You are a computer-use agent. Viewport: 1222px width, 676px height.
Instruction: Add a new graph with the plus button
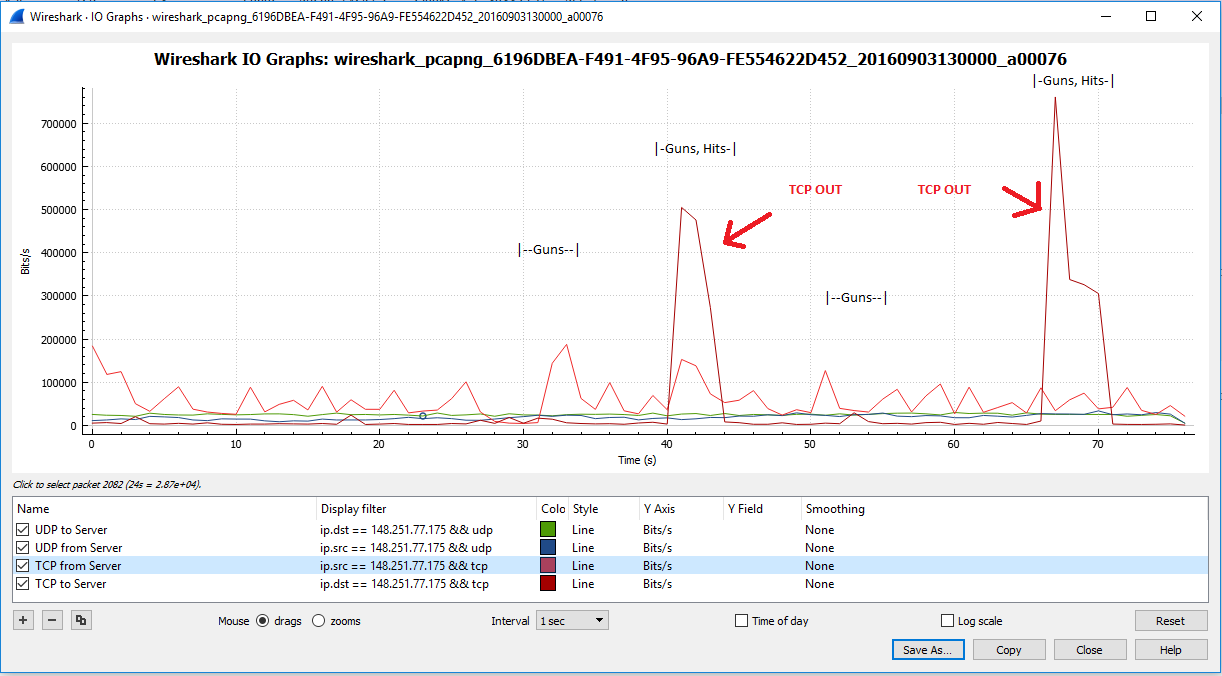pyautogui.click(x=23, y=621)
